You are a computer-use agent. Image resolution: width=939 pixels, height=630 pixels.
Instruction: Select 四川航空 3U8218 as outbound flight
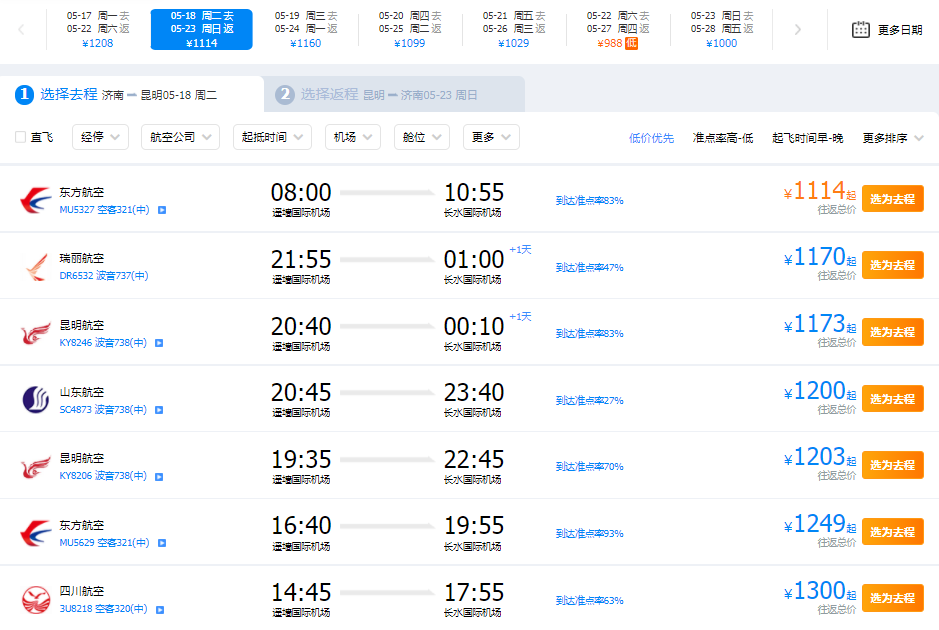tap(892, 598)
